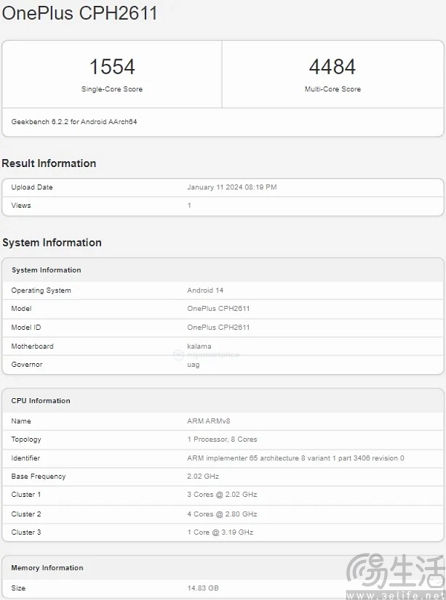Select the 1 Processor, 8 Cores value
Image resolution: width=446 pixels, height=600 pixels.
click(x=222, y=439)
